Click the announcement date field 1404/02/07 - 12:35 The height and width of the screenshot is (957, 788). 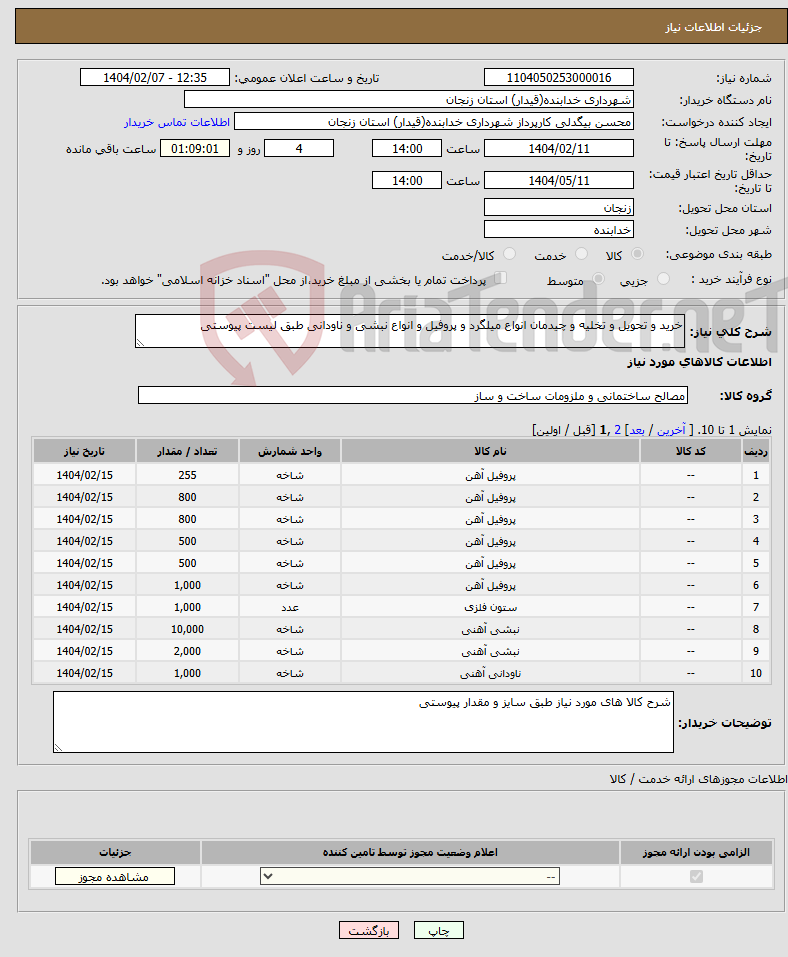pyautogui.click(x=154, y=78)
